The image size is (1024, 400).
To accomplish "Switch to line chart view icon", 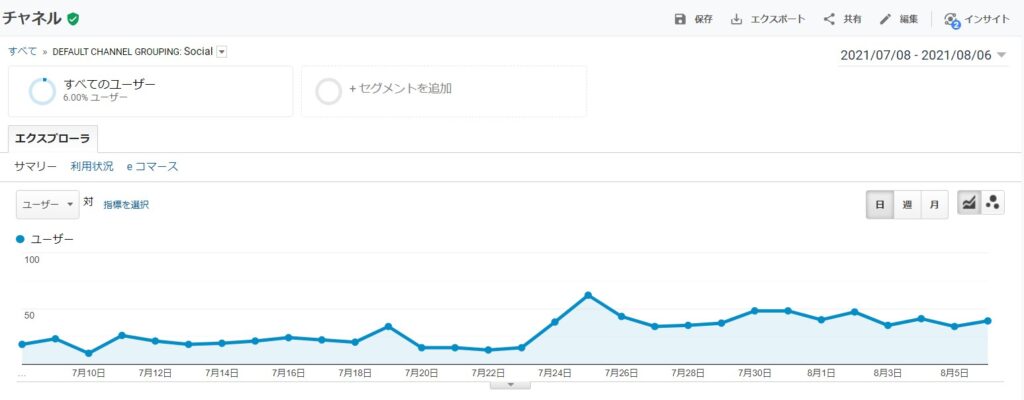I will (x=968, y=203).
